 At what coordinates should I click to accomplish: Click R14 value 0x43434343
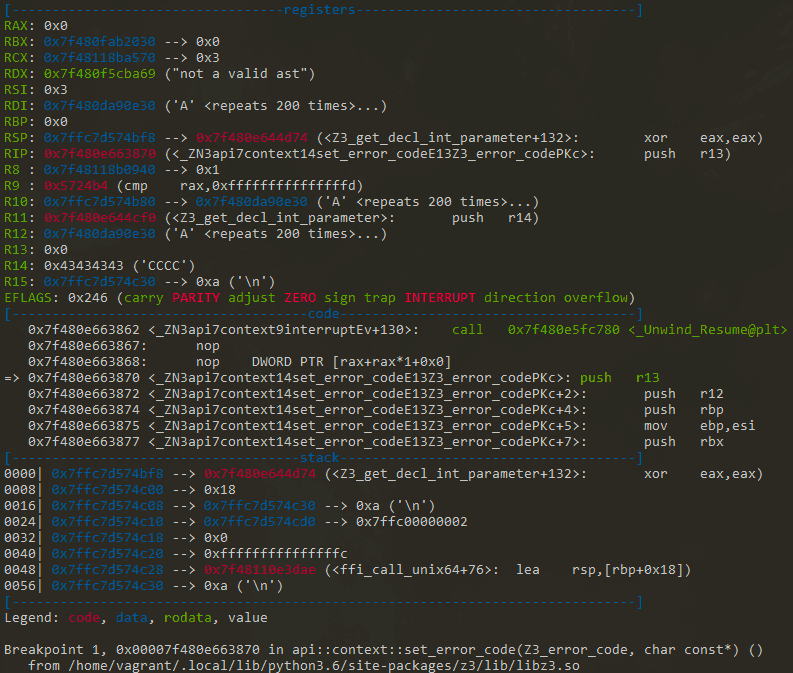tap(83, 265)
